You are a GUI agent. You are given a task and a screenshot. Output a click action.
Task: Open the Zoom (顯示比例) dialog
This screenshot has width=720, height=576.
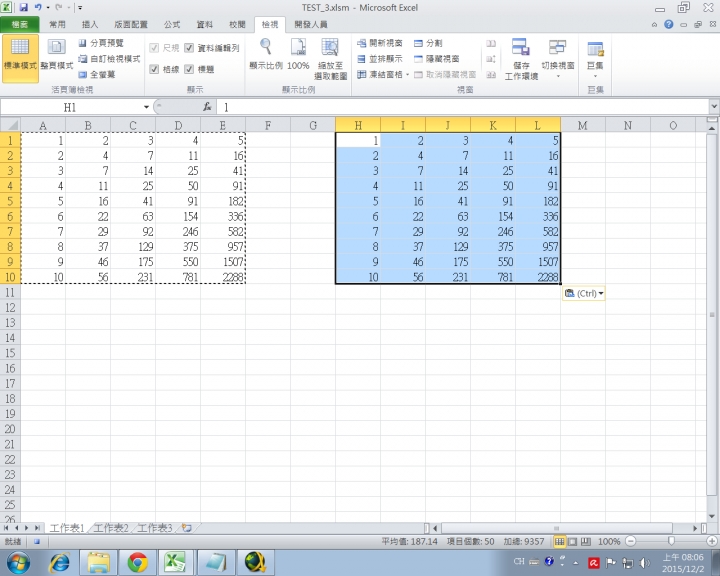point(265,54)
